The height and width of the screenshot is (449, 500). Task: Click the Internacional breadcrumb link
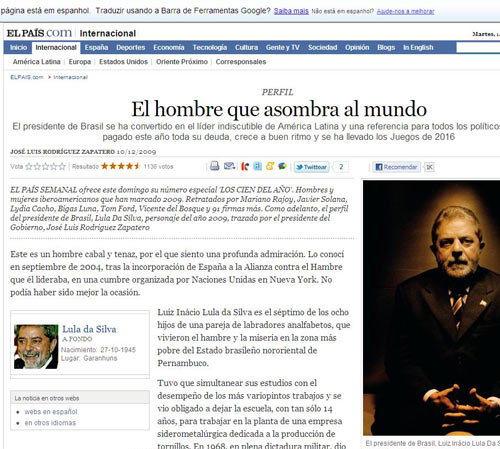tap(70, 77)
